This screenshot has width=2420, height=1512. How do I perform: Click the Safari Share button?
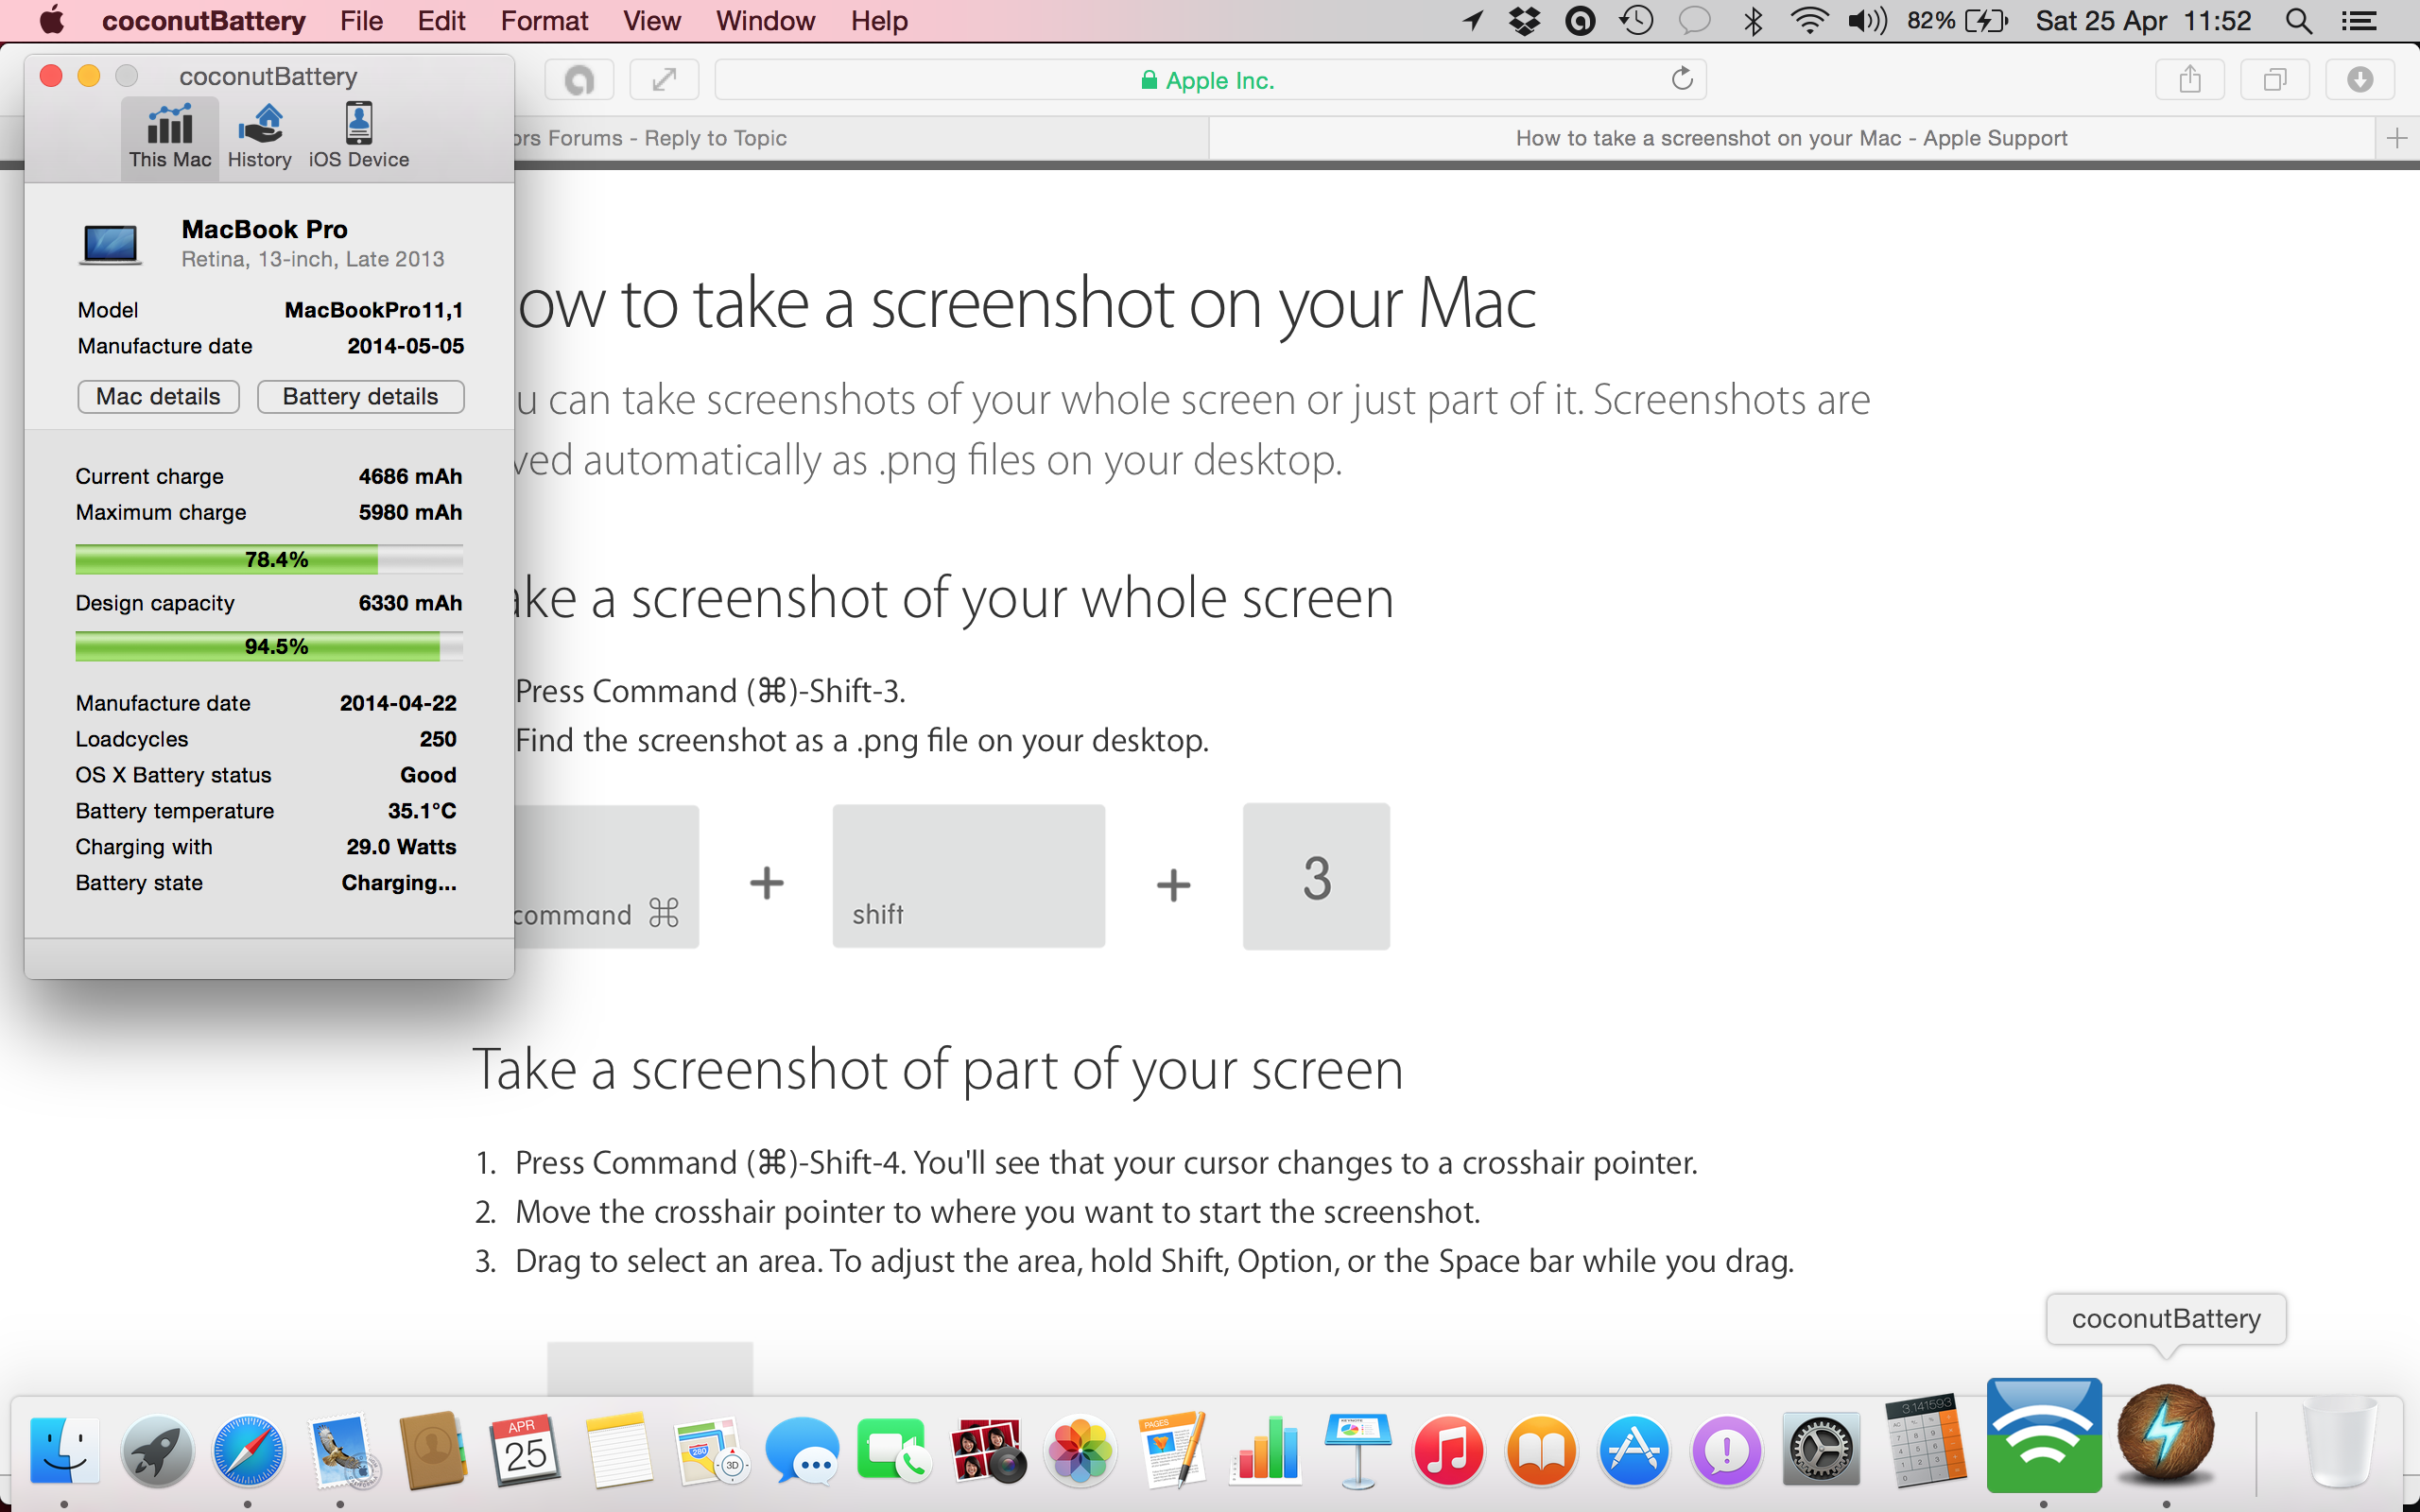2190,79
